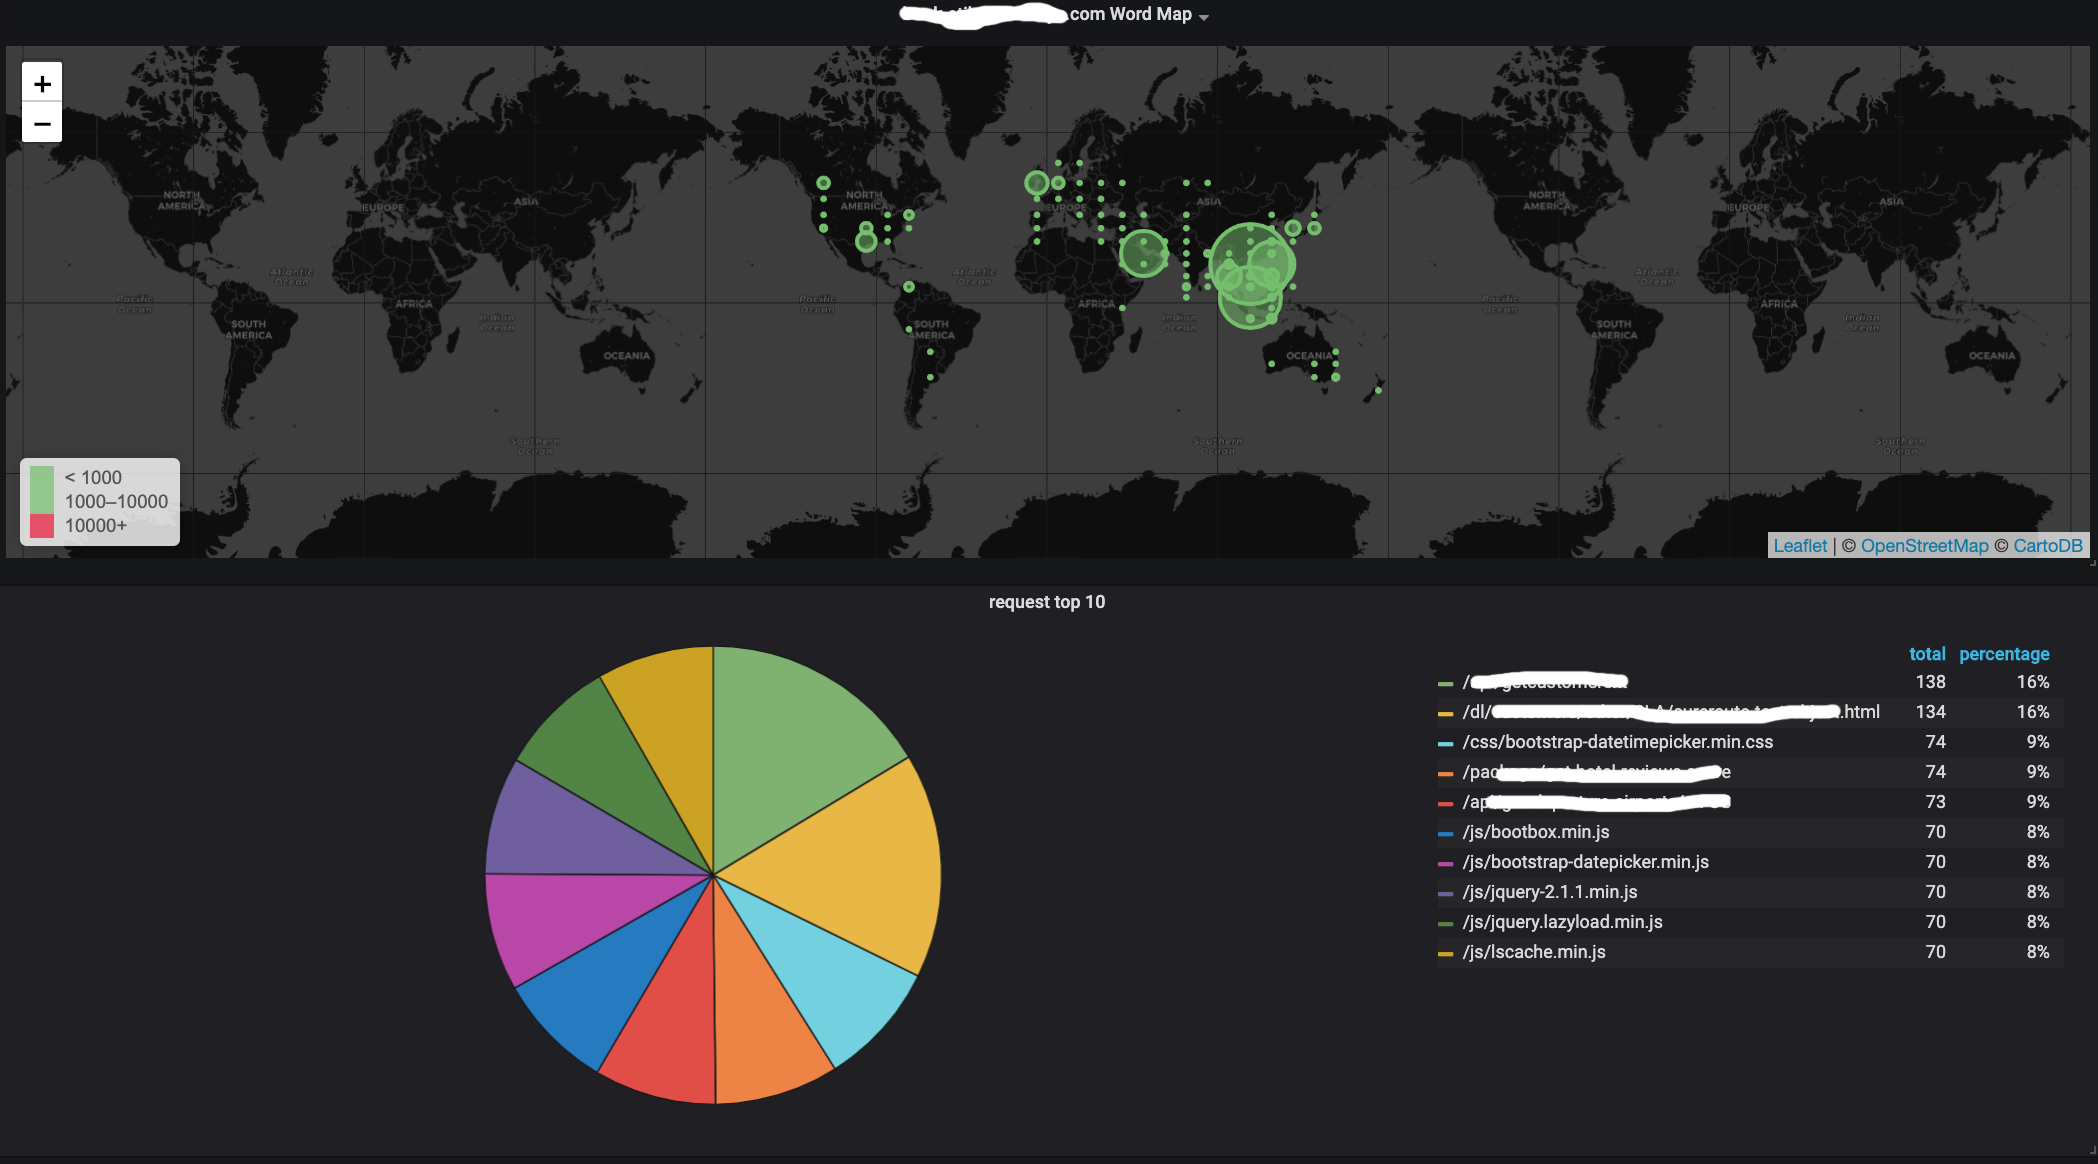Open the Leaflet attribution link
2098x1164 pixels.
(1799, 546)
